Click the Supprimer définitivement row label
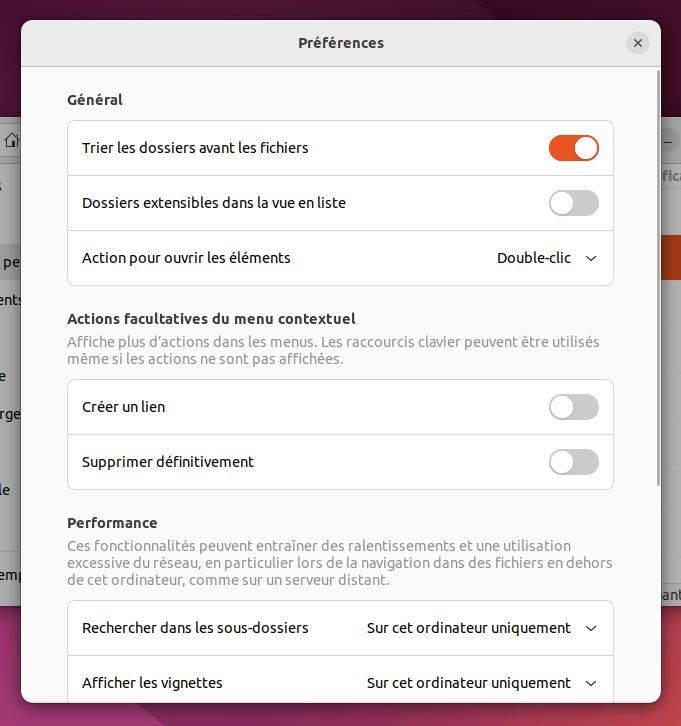The width and height of the screenshot is (681, 726). (x=168, y=462)
